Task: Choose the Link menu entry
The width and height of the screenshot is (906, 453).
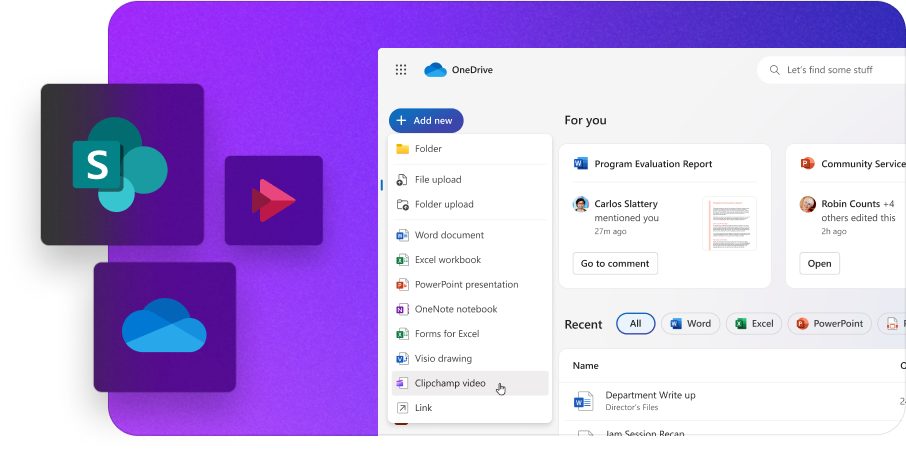Action: coord(470,408)
